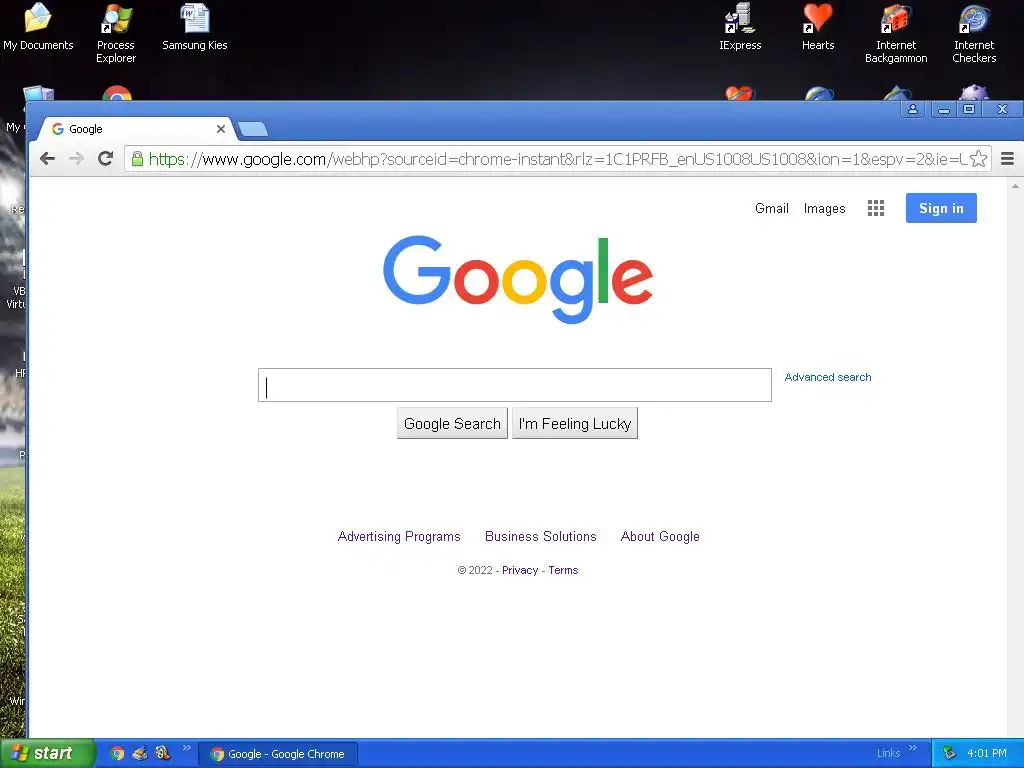Image resolution: width=1024 pixels, height=768 pixels.
Task: Click the Chrome profile person button
Action: 913,110
